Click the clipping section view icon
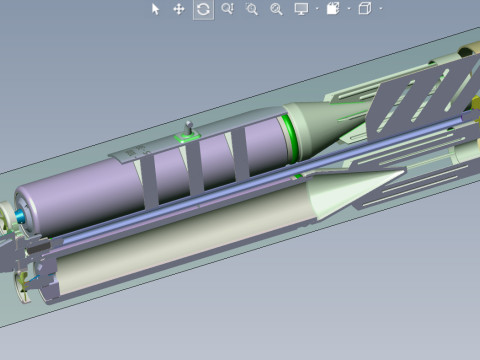The width and height of the screenshot is (480, 360). [333, 9]
